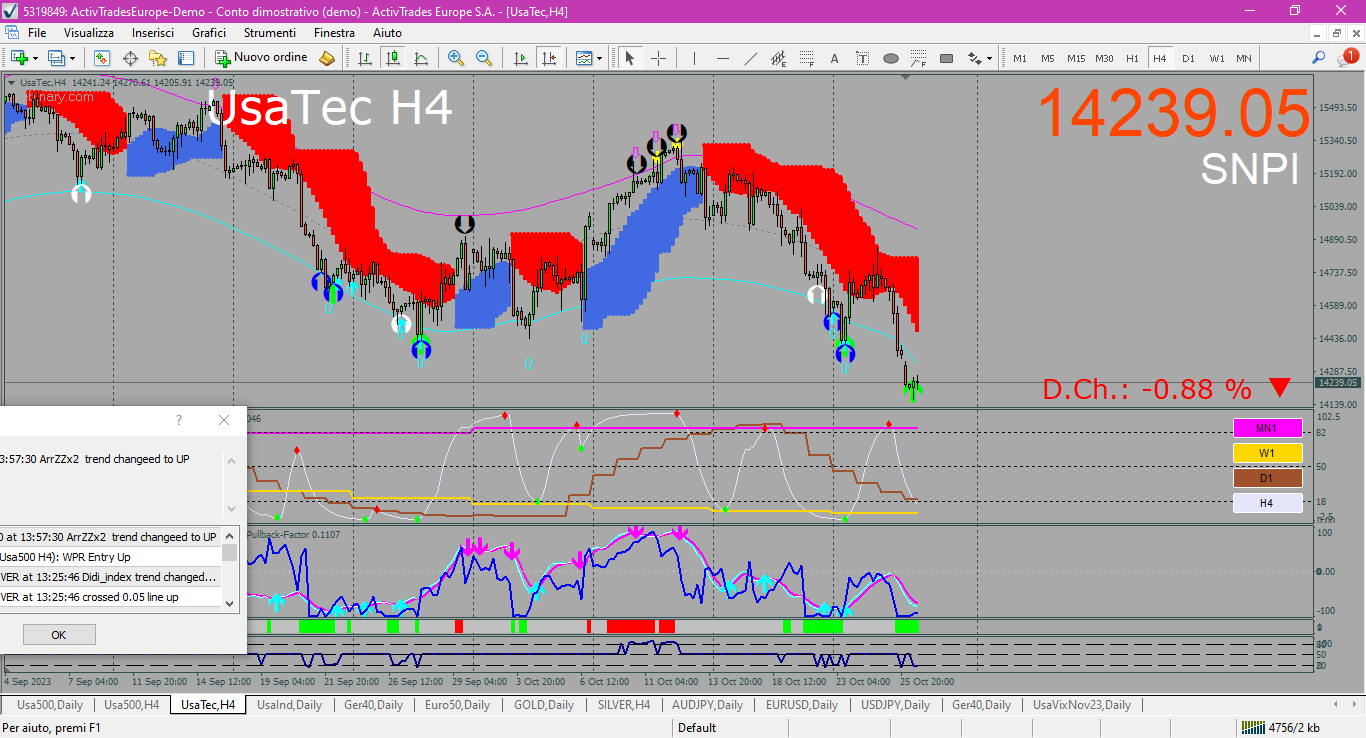Open the new chart dropdown arrow

click(35, 58)
